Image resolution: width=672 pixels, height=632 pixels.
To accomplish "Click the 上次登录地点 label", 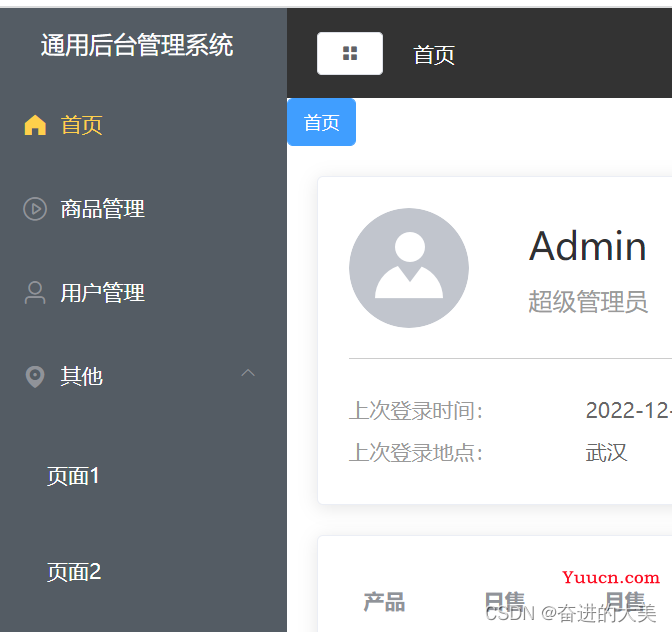I will point(416,452).
